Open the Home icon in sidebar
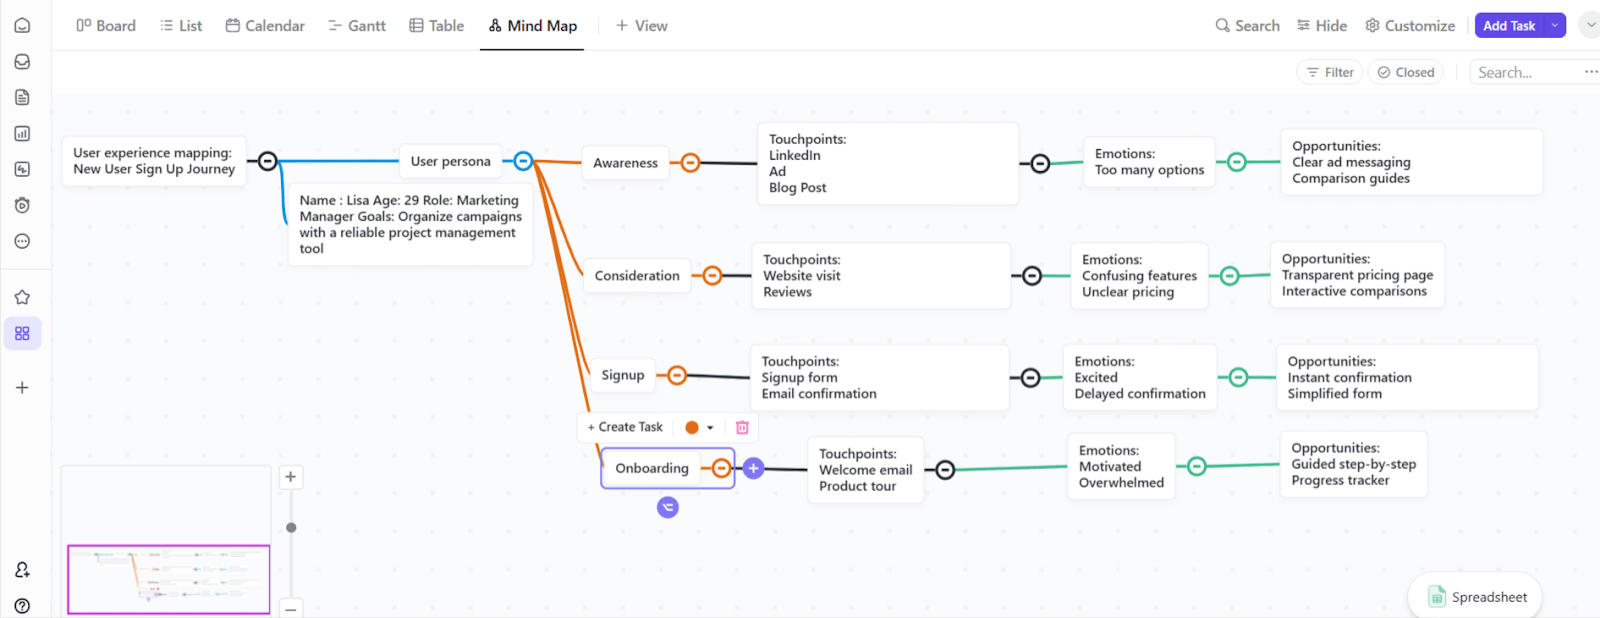This screenshot has width=1600, height=618. [x=22, y=26]
